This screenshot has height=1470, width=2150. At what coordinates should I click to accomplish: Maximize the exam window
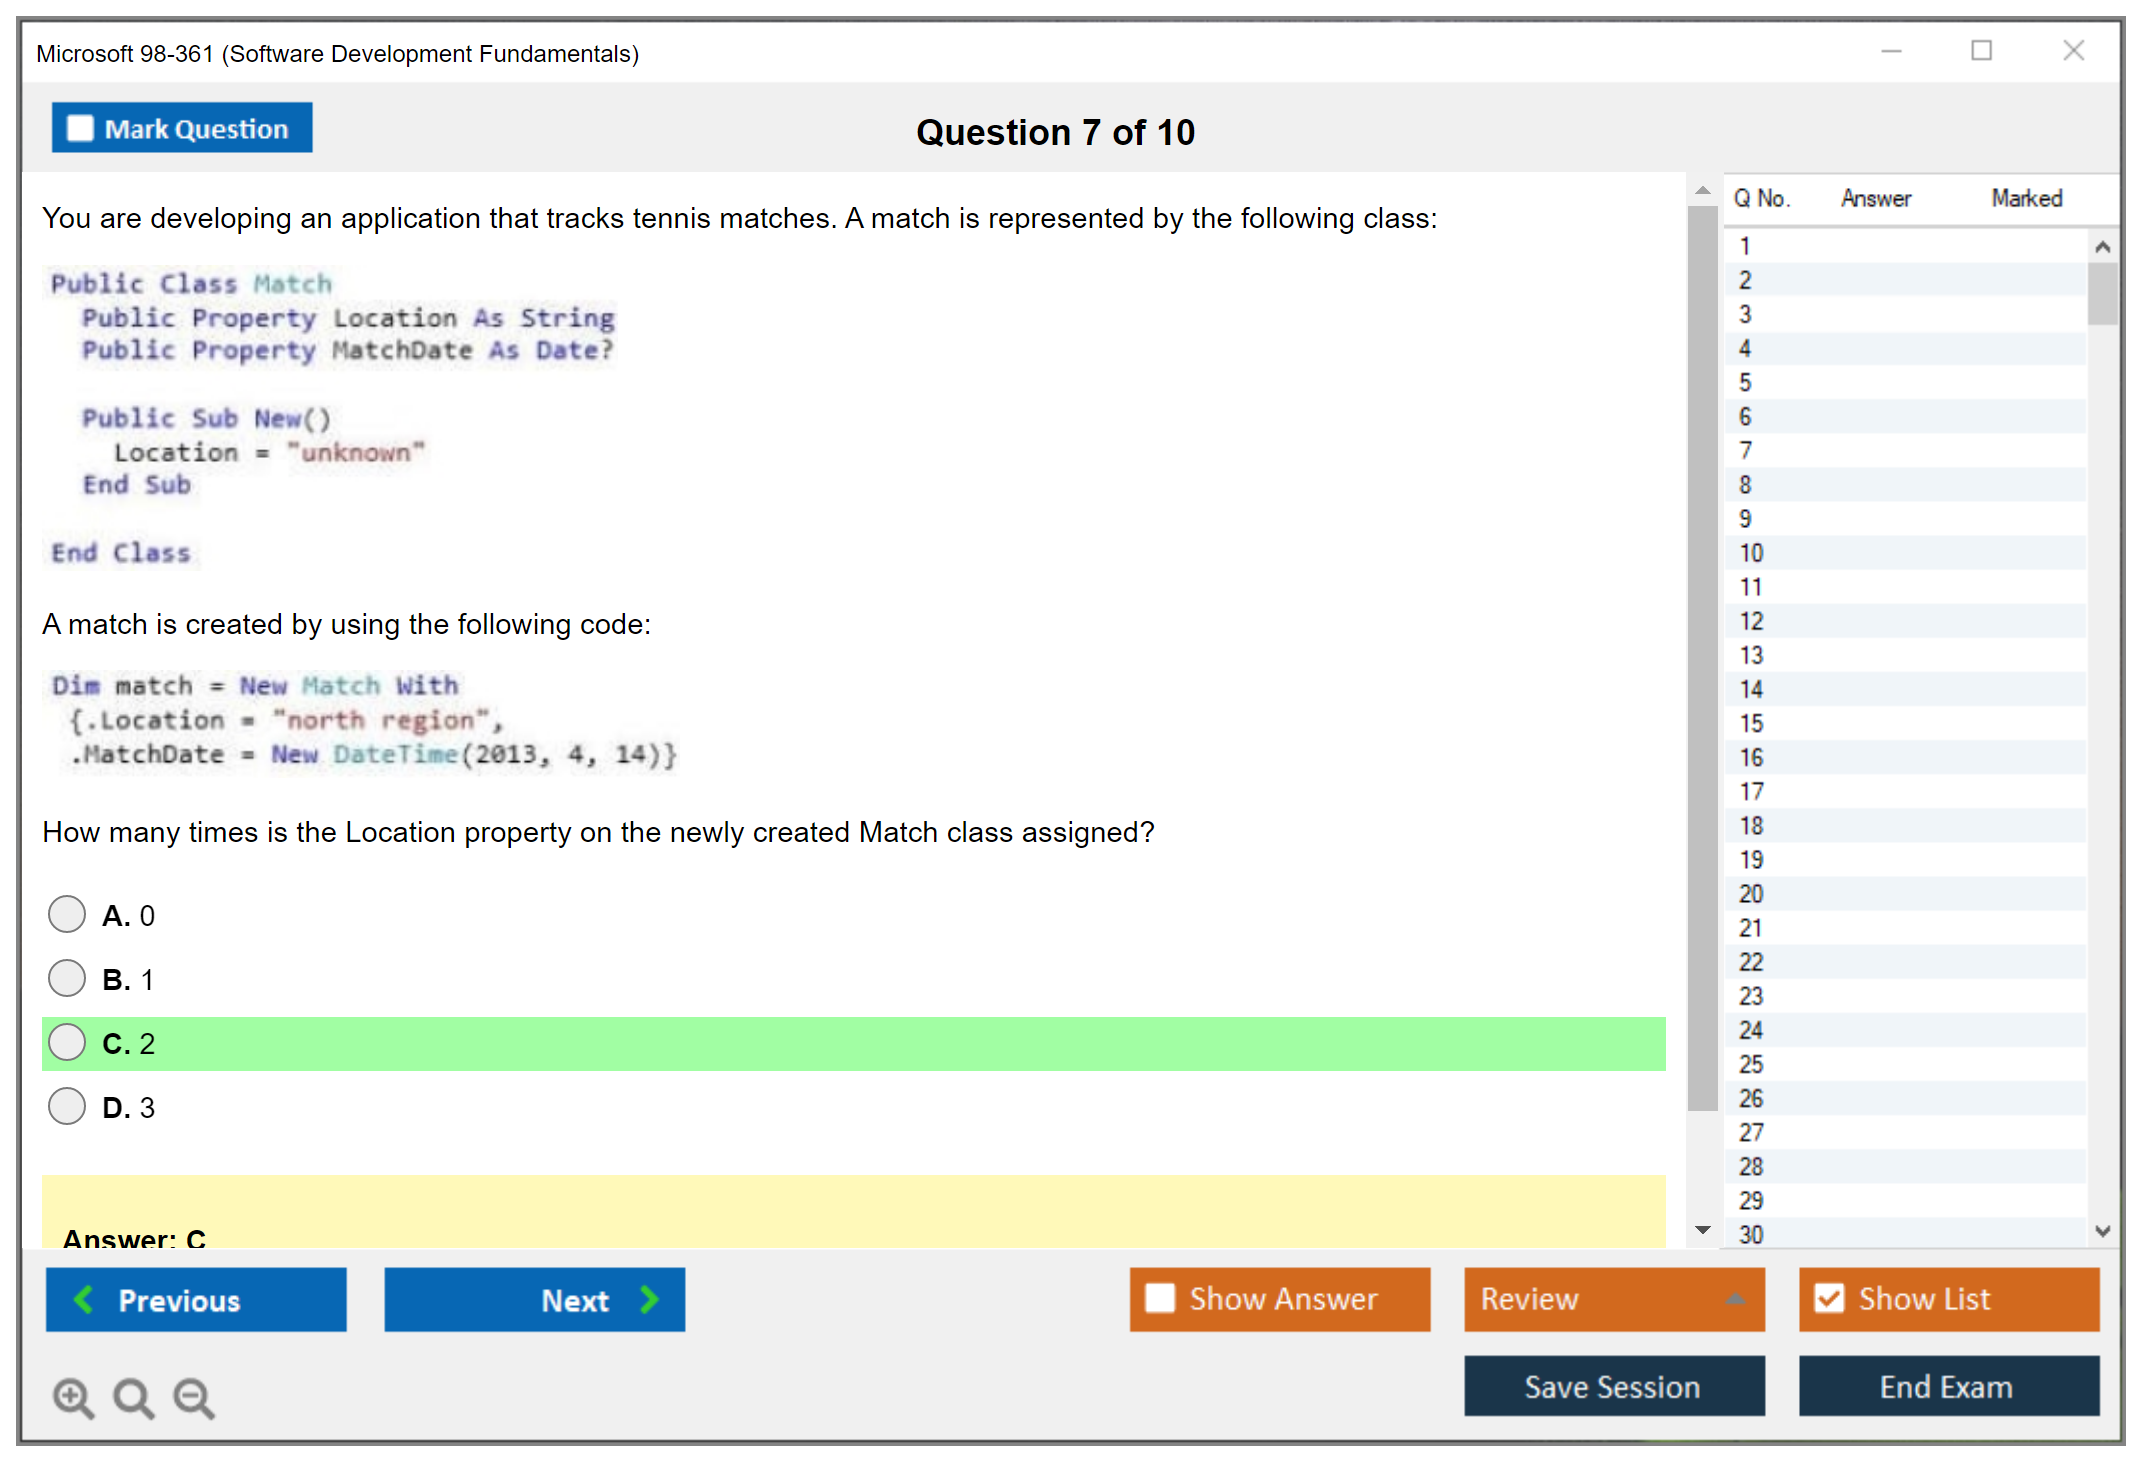[x=1981, y=51]
